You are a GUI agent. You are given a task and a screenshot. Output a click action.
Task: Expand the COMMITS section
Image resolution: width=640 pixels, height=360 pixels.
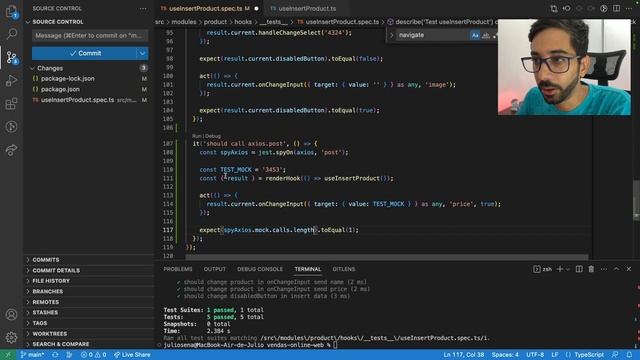tap(46, 260)
